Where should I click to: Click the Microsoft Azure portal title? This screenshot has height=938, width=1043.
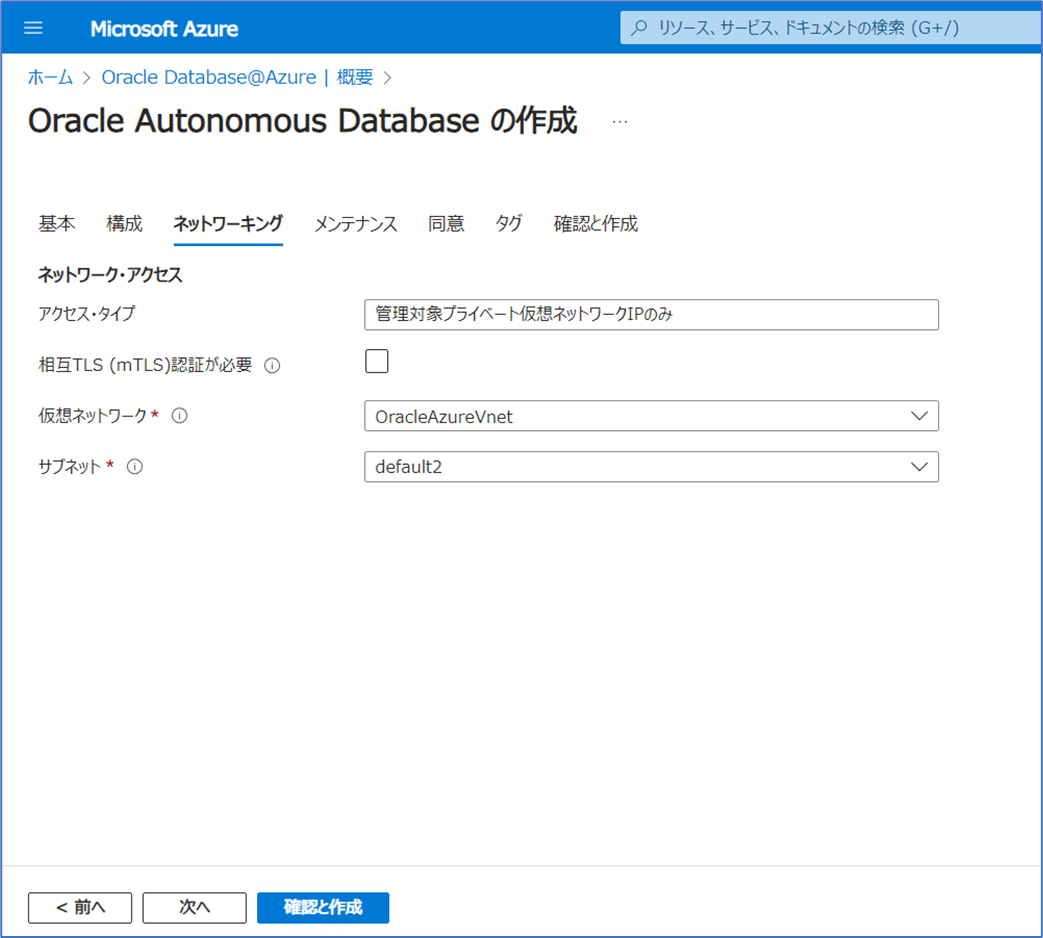coord(164,29)
